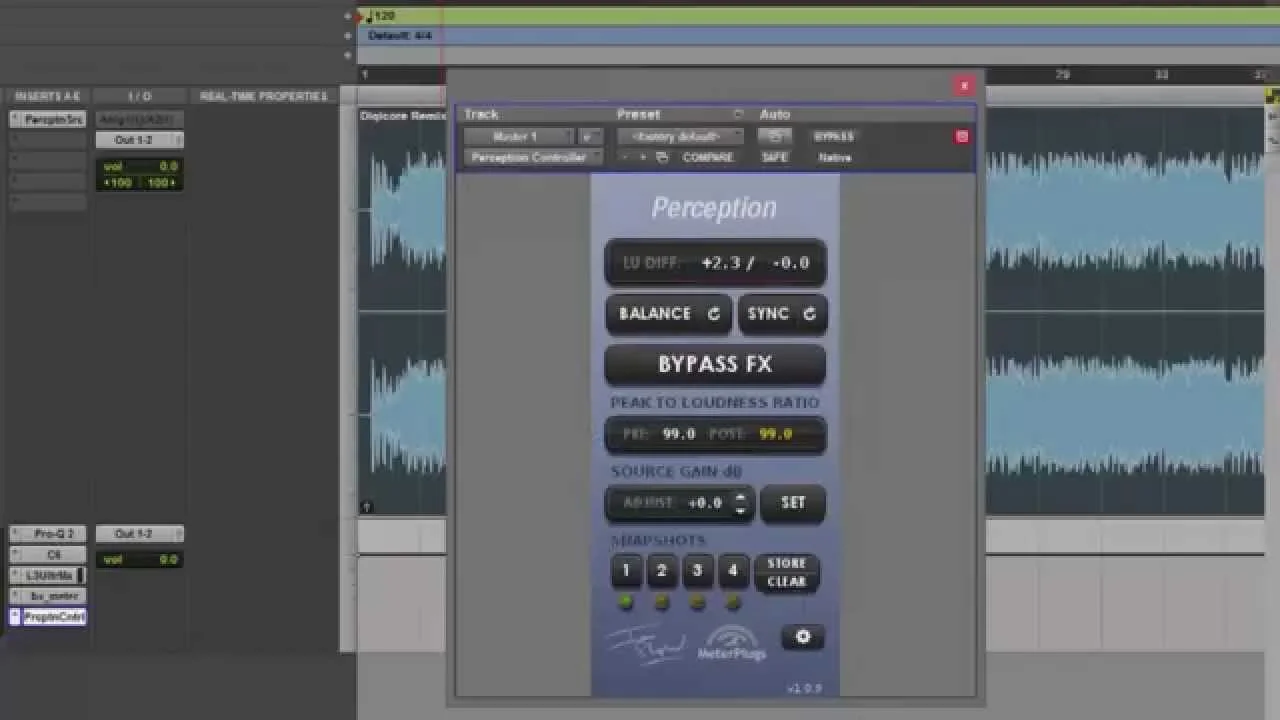Increase source gain with up stepper arrow
Viewport: 1280px width, 720px height.
click(x=740, y=497)
